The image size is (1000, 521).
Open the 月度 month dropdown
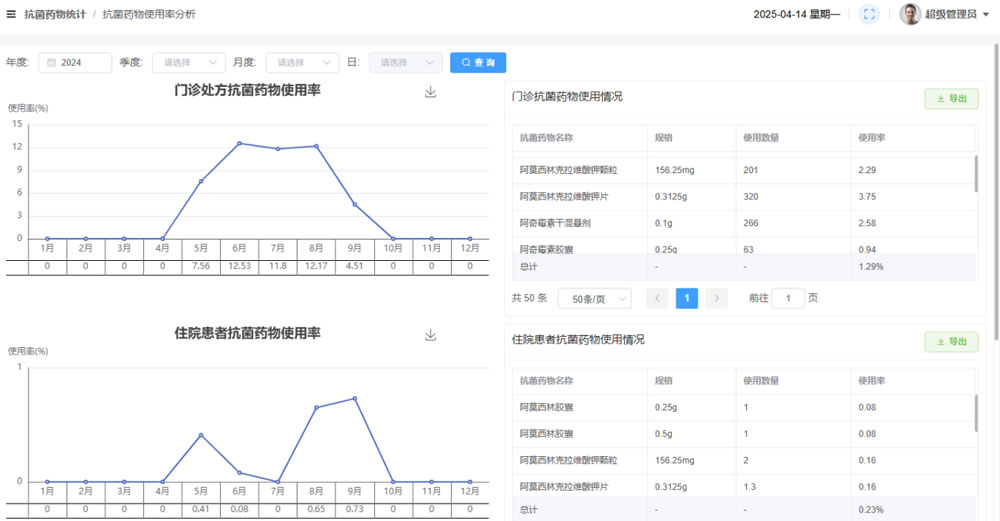(302, 62)
